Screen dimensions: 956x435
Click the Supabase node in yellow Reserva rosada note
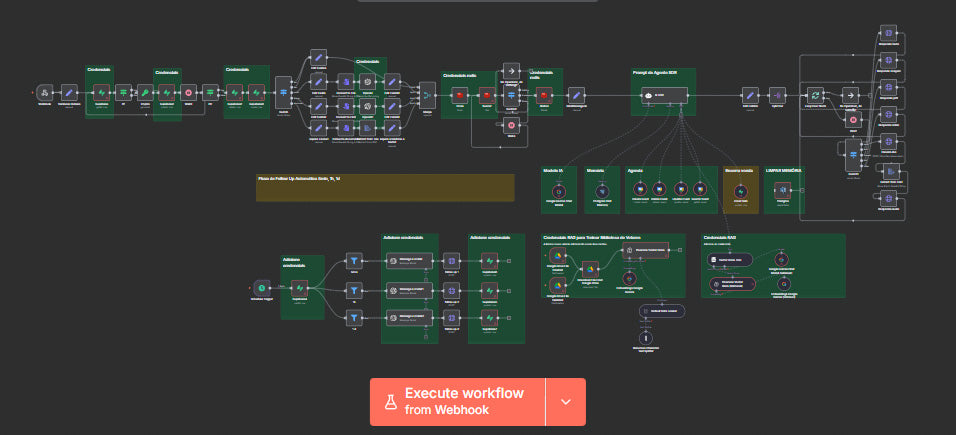pyautogui.click(x=740, y=188)
